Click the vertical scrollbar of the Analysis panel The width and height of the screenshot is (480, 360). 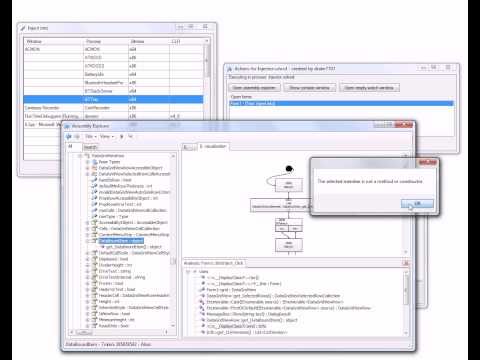(x=406, y=302)
